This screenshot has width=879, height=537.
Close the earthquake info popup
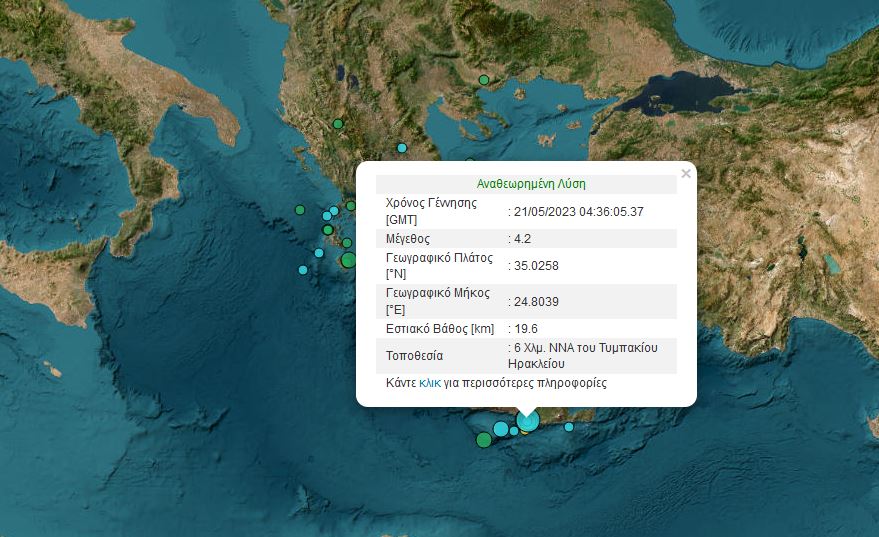point(685,174)
